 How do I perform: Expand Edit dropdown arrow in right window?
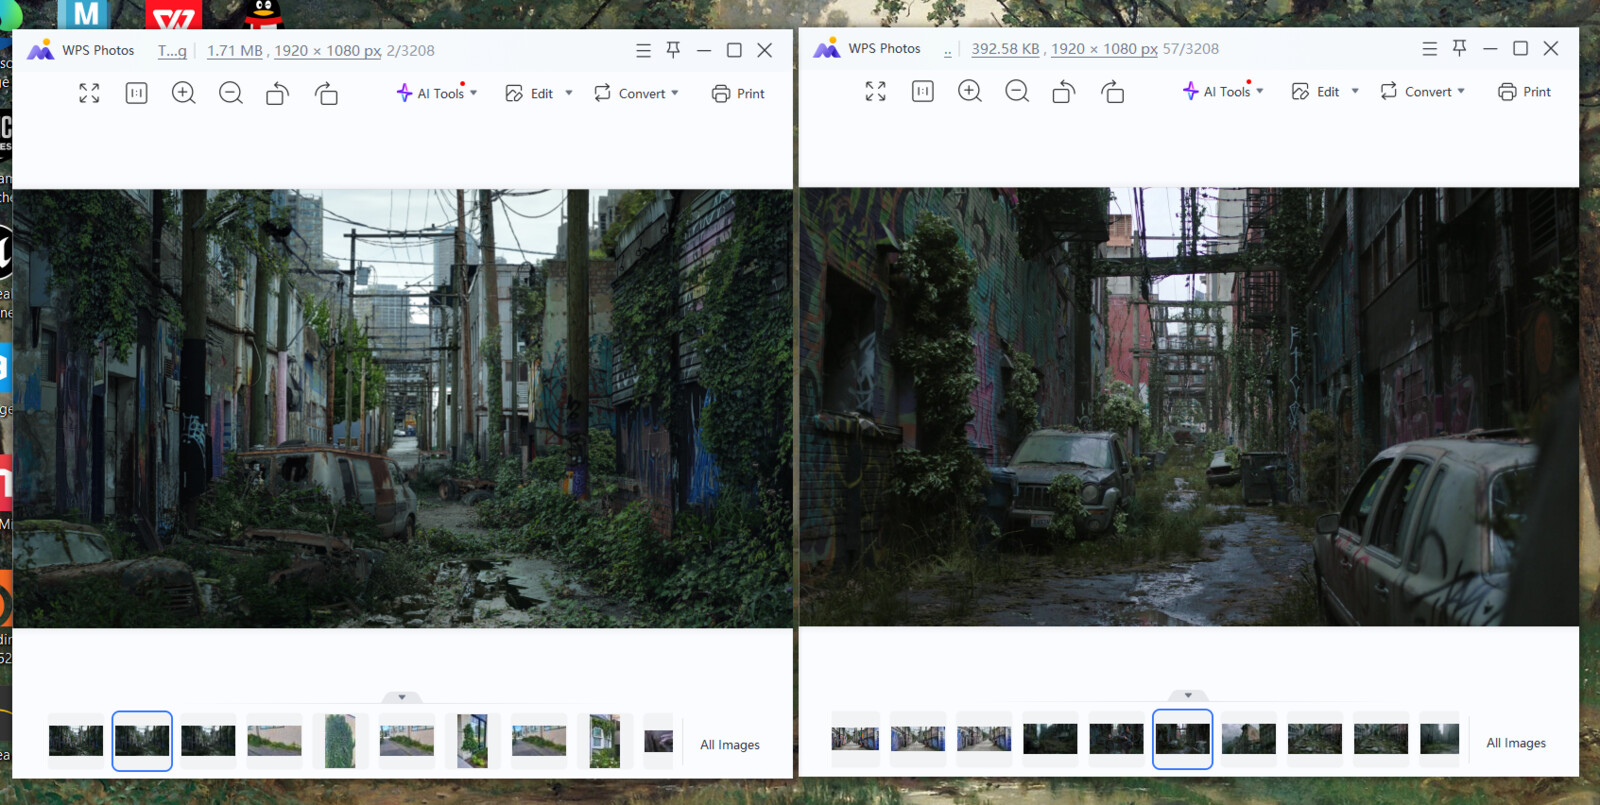click(1355, 91)
